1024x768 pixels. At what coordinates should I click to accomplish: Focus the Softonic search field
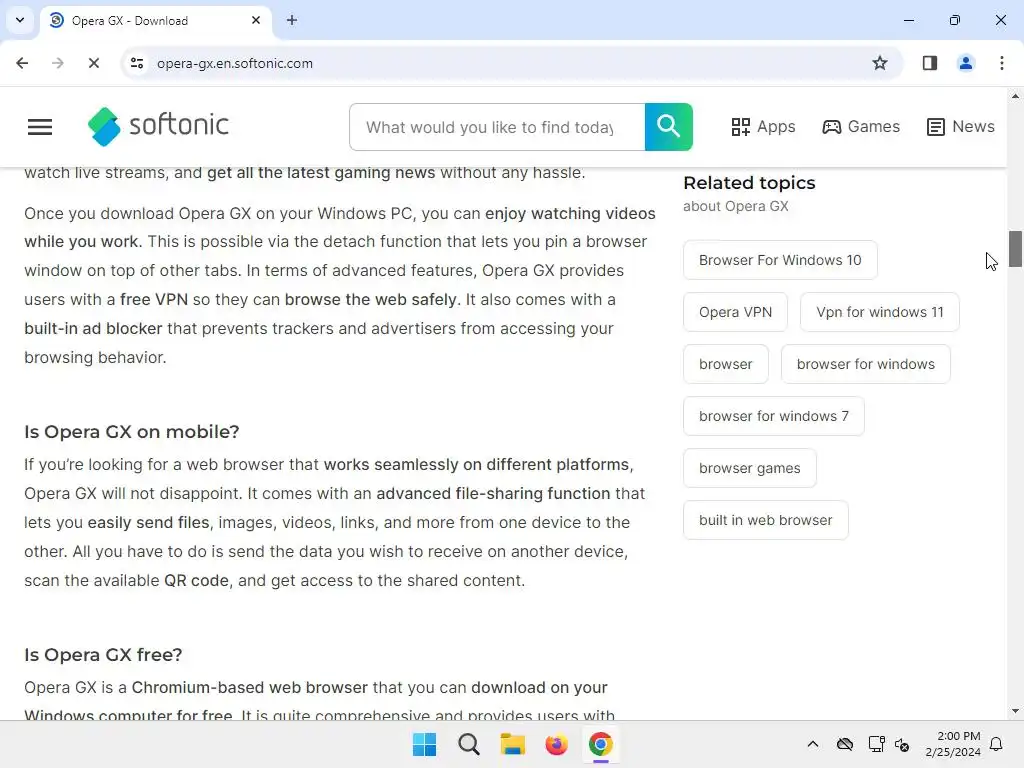497,127
